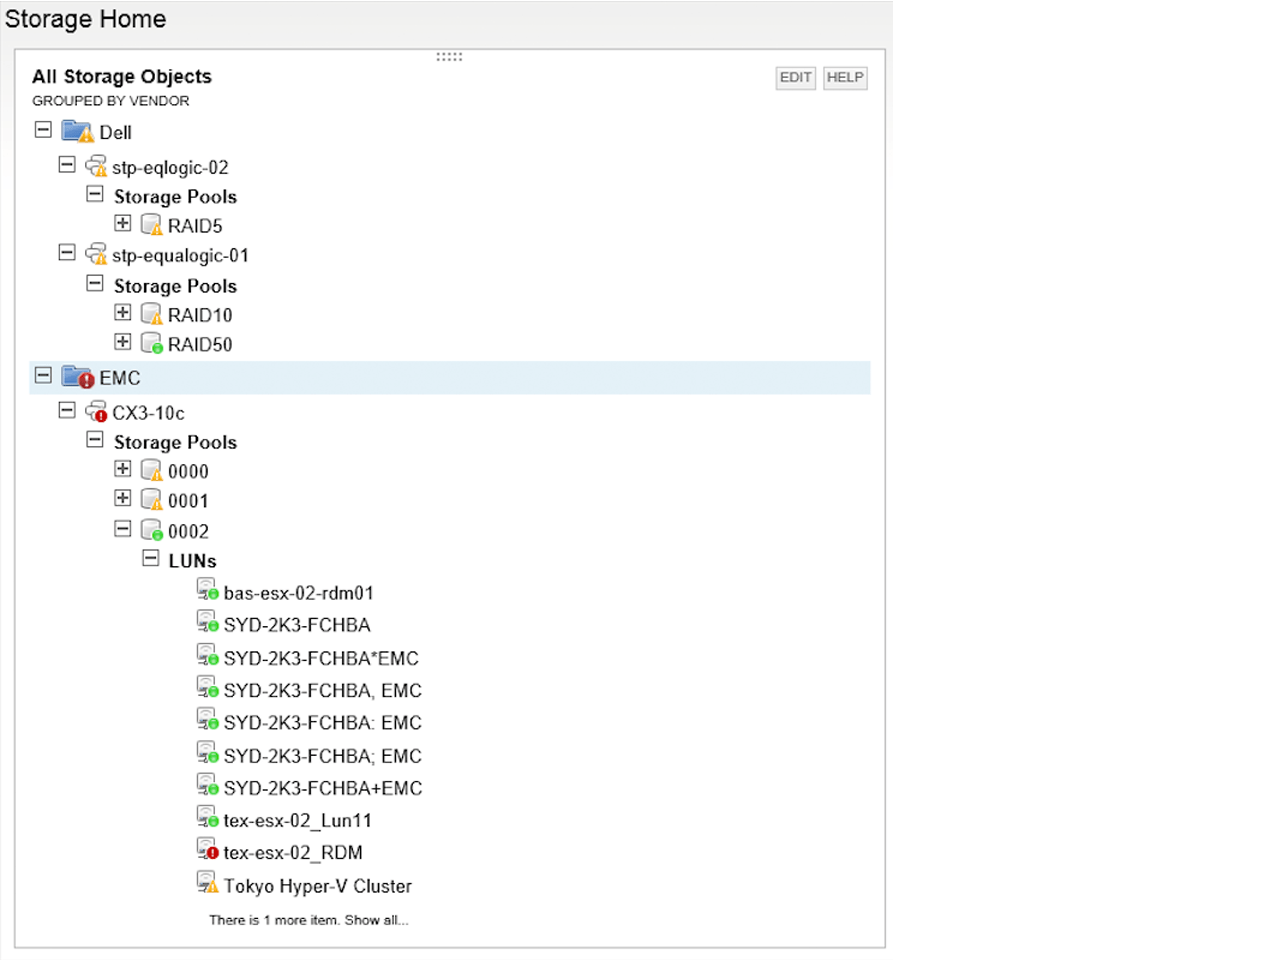The width and height of the screenshot is (1280, 960).
Task: Expand the 0001 pool
Action: (123, 498)
